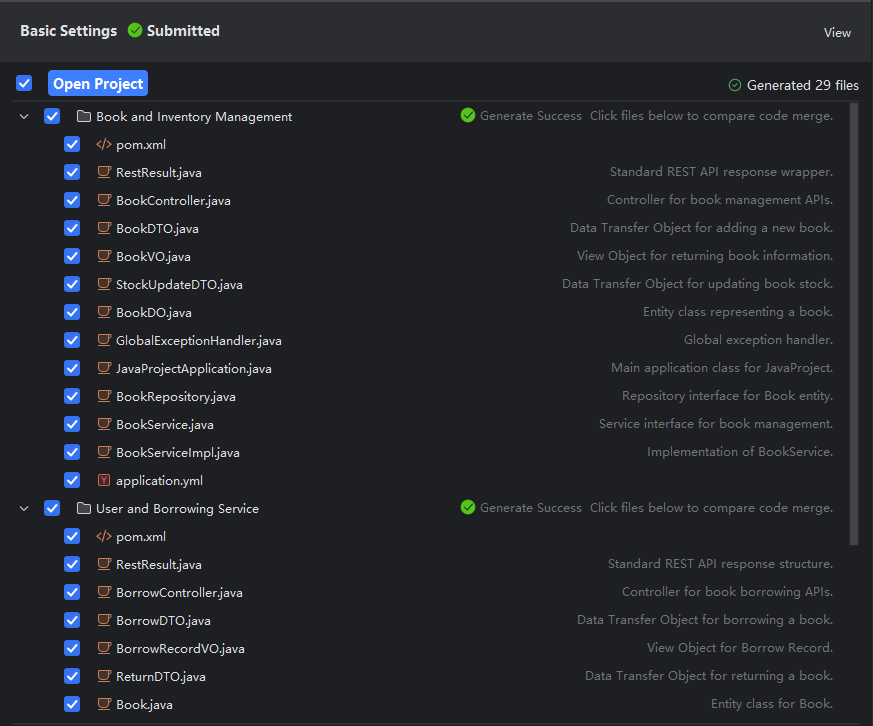The height and width of the screenshot is (726, 873).
Task: Open JavaProjectApplication.java file
Action: [x=193, y=369]
